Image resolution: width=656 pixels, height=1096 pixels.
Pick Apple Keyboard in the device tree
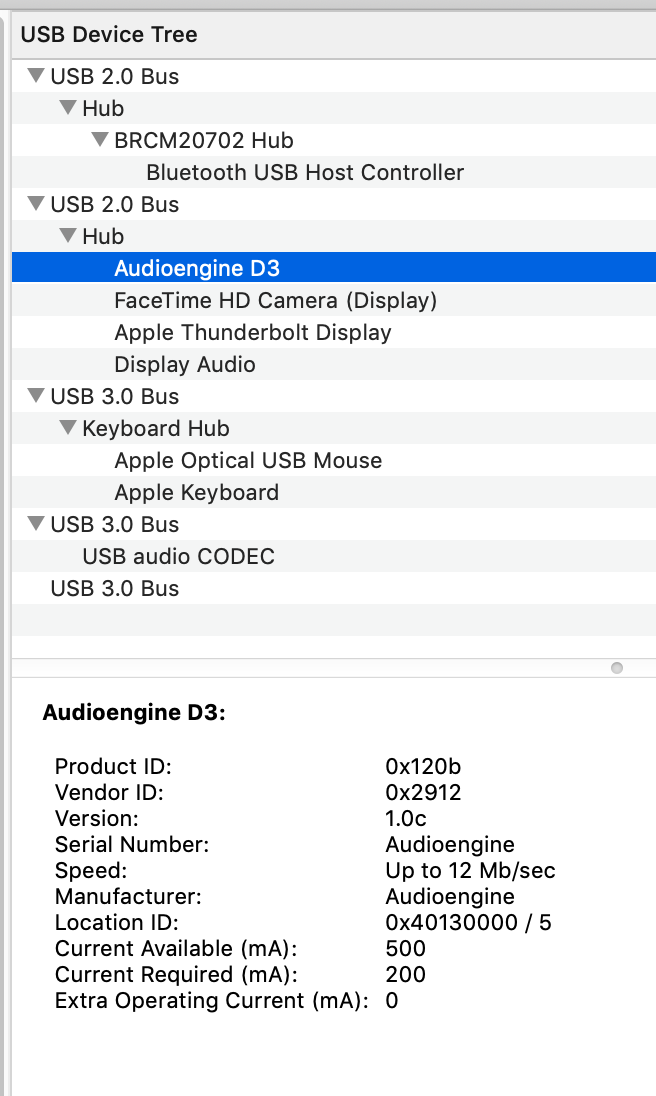(x=196, y=492)
